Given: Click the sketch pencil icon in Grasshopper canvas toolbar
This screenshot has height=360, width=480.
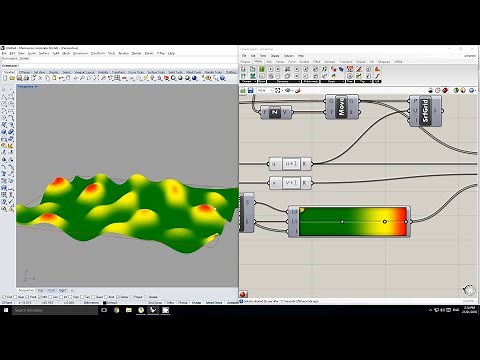Looking at the screenshot, I should pos(298,90).
